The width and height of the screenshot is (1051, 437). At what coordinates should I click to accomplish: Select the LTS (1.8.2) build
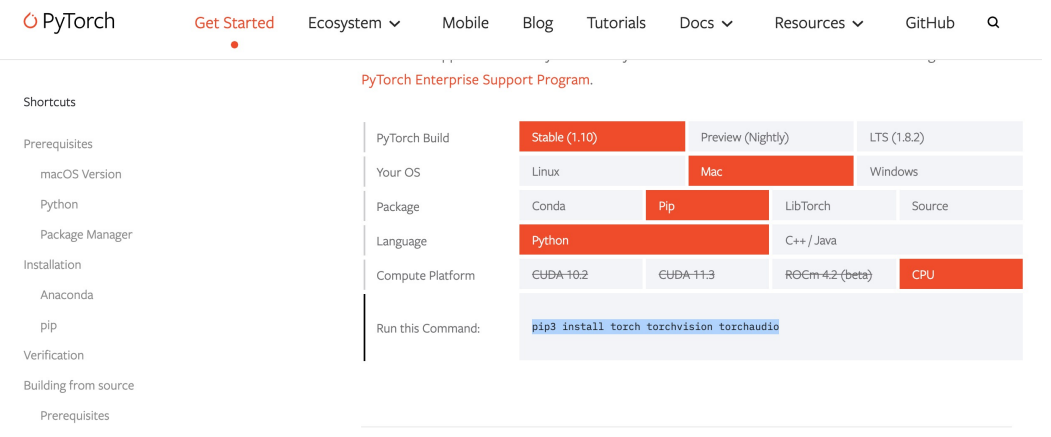940,137
